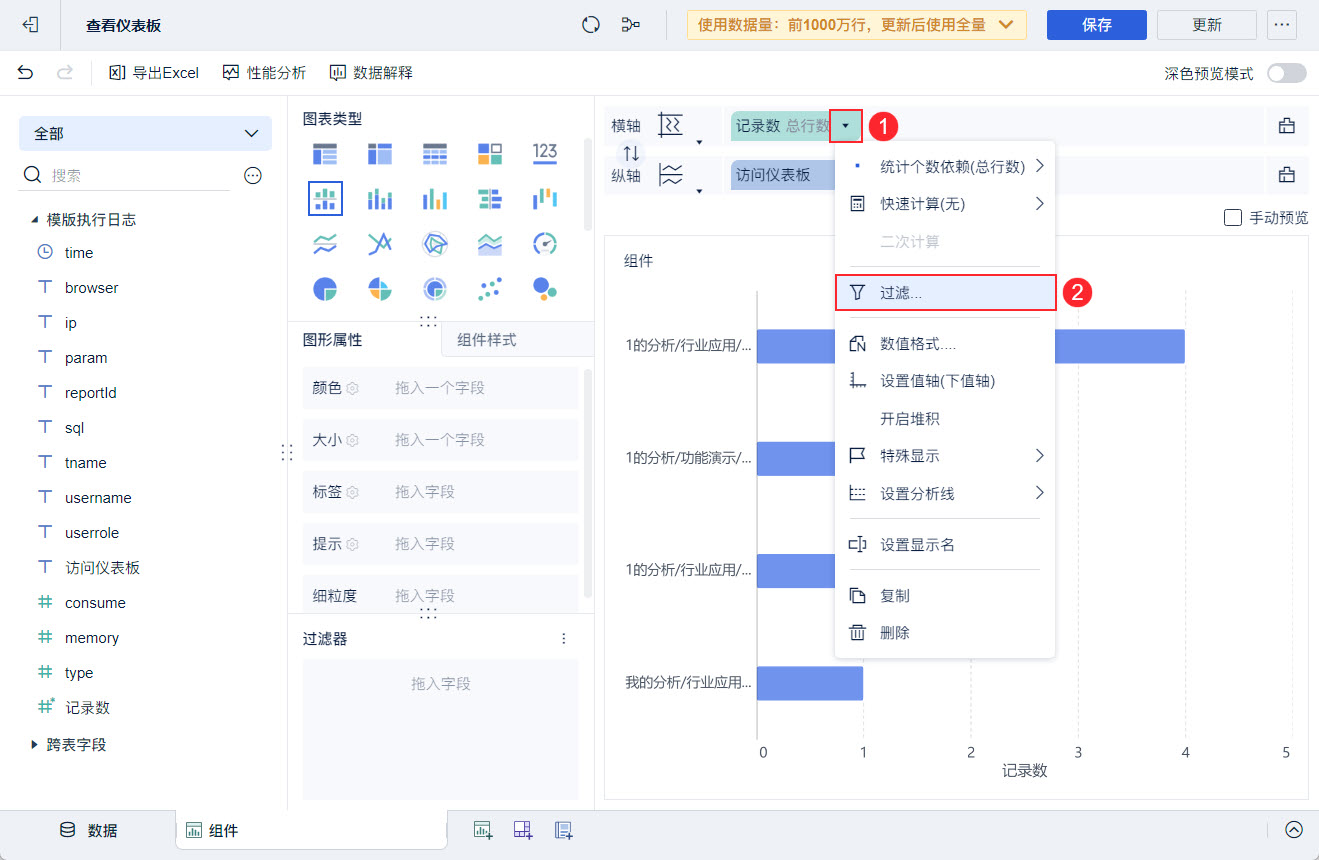1319x860 pixels.
Task: Expand the 跨表字段 tree node
Action: click(x=34, y=745)
